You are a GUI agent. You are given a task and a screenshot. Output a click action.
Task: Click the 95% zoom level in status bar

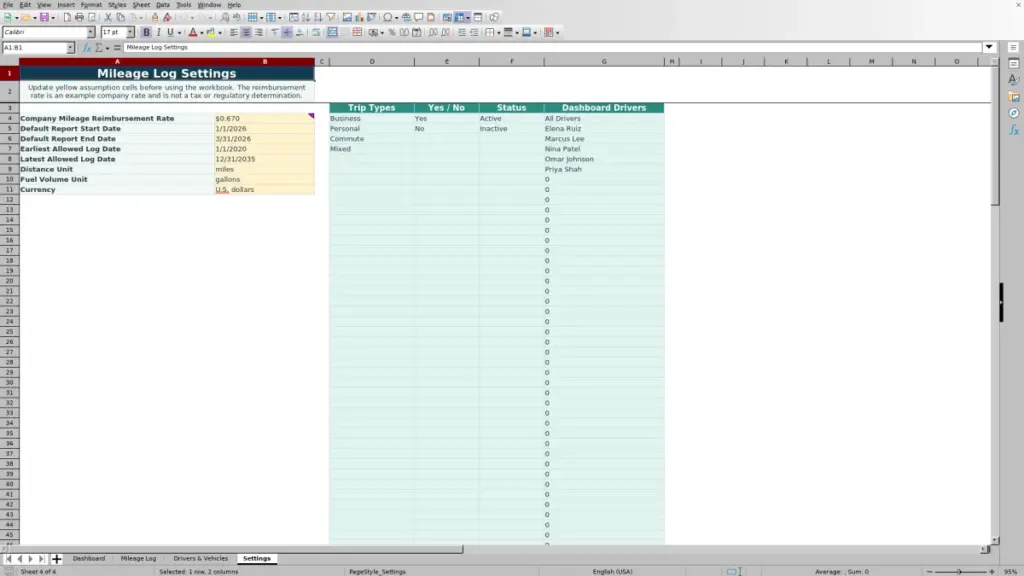(1011, 571)
